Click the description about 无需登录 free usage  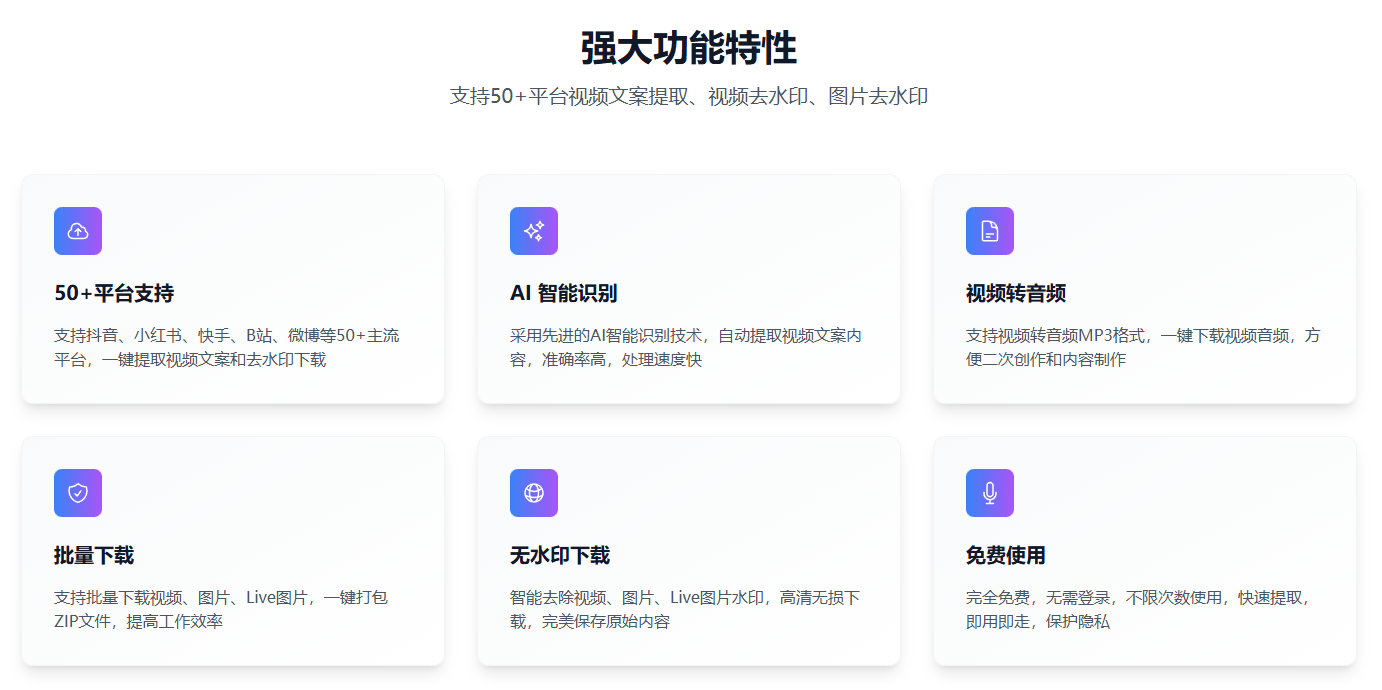1144,609
